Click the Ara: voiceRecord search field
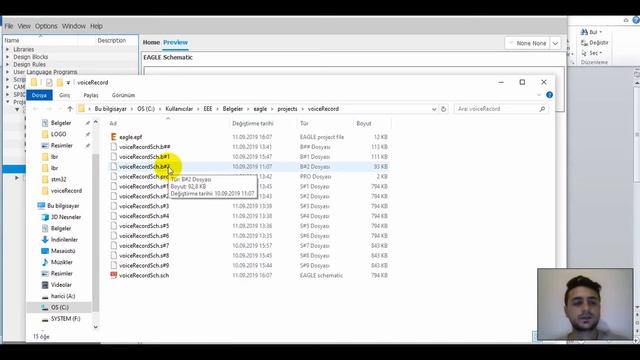Screen dimensions: 640x360 [x=500, y=109]
